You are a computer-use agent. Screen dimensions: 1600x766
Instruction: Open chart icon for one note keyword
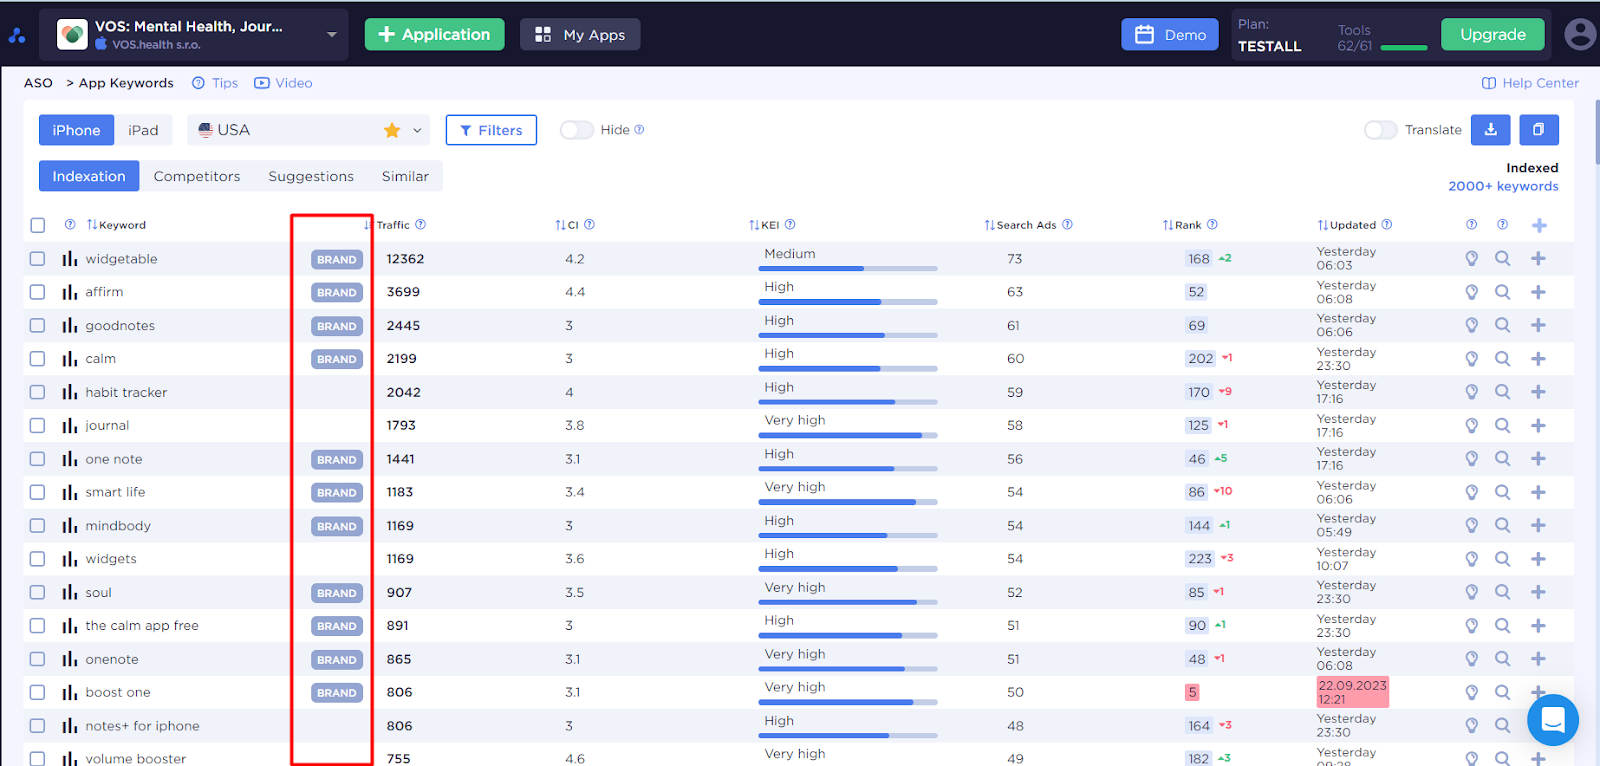click(69, 459)
